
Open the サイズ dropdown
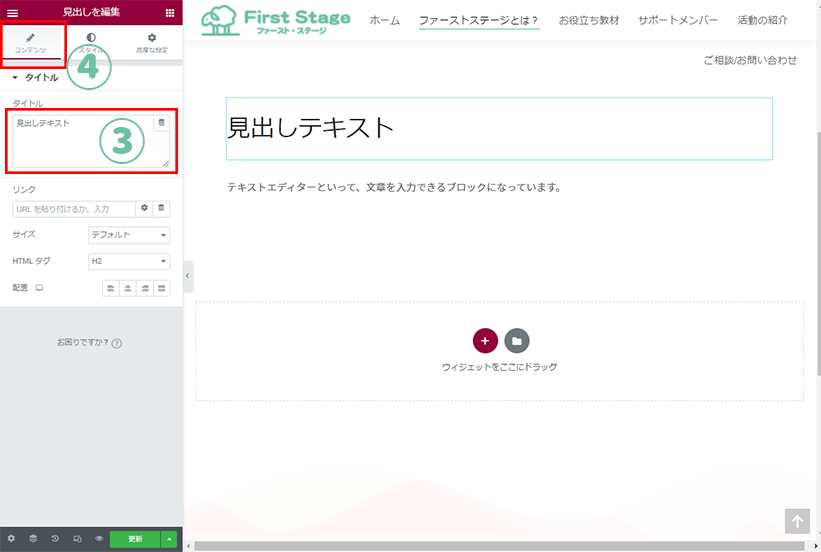point(129,235)
